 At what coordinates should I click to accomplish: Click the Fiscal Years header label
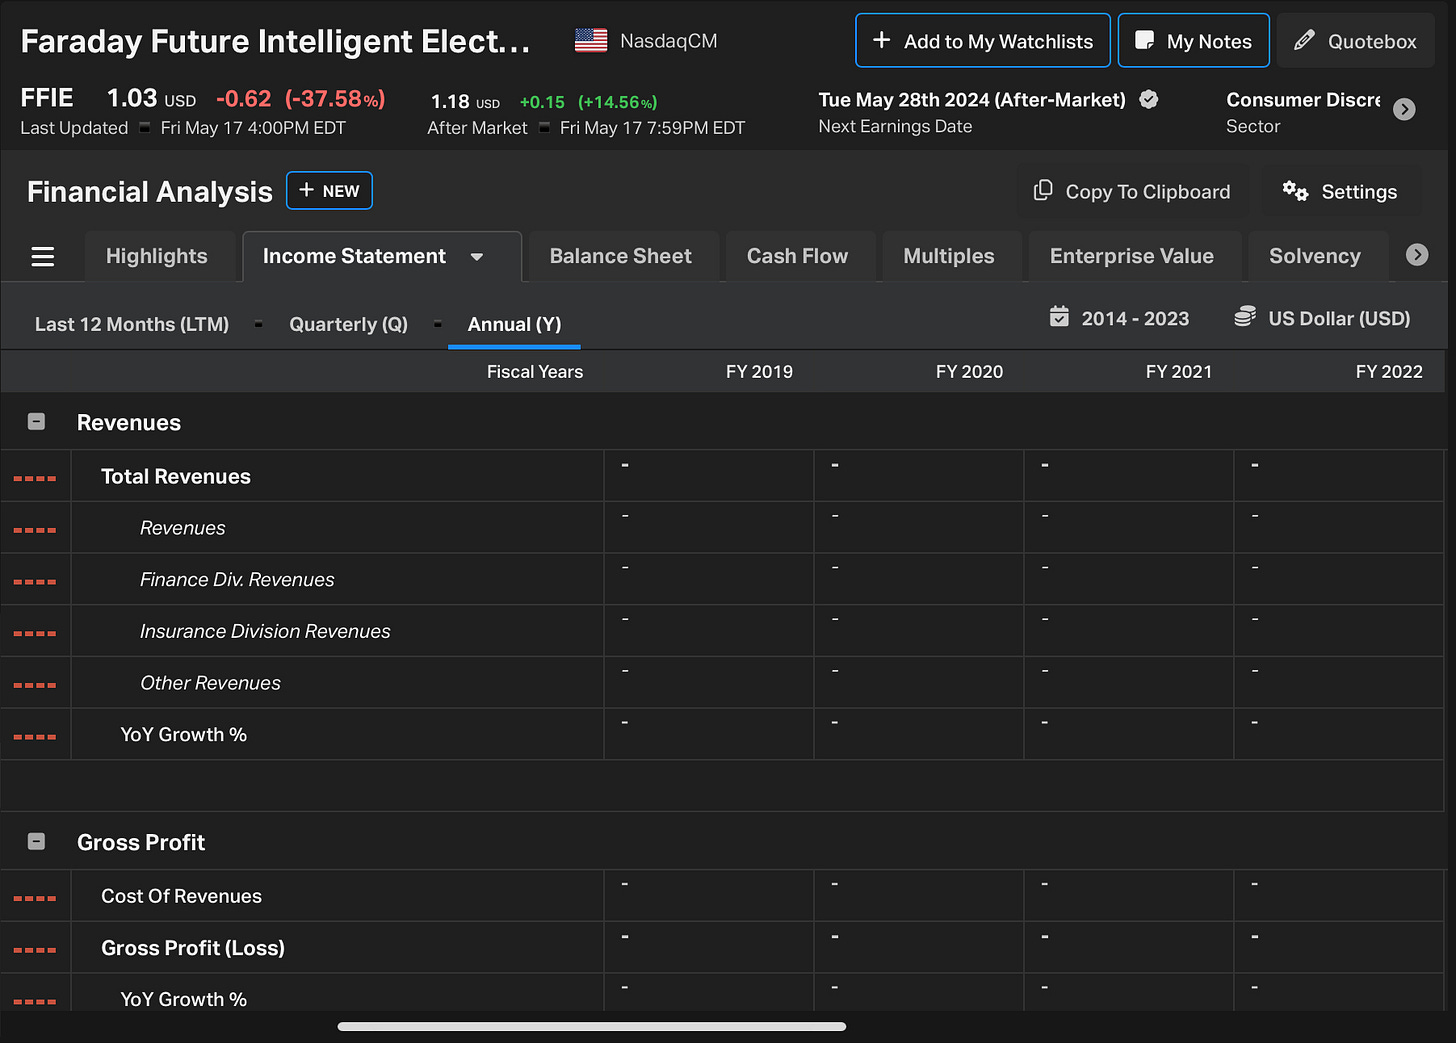[535, 372]
